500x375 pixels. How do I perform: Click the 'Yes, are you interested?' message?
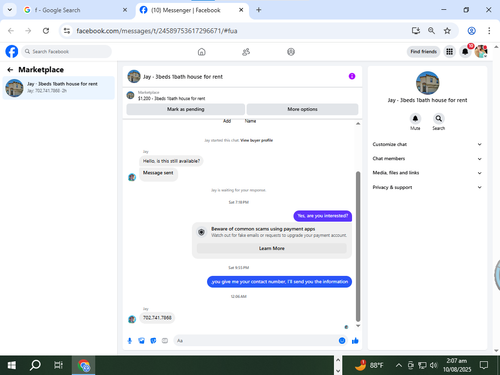click(x=322, y=216)
